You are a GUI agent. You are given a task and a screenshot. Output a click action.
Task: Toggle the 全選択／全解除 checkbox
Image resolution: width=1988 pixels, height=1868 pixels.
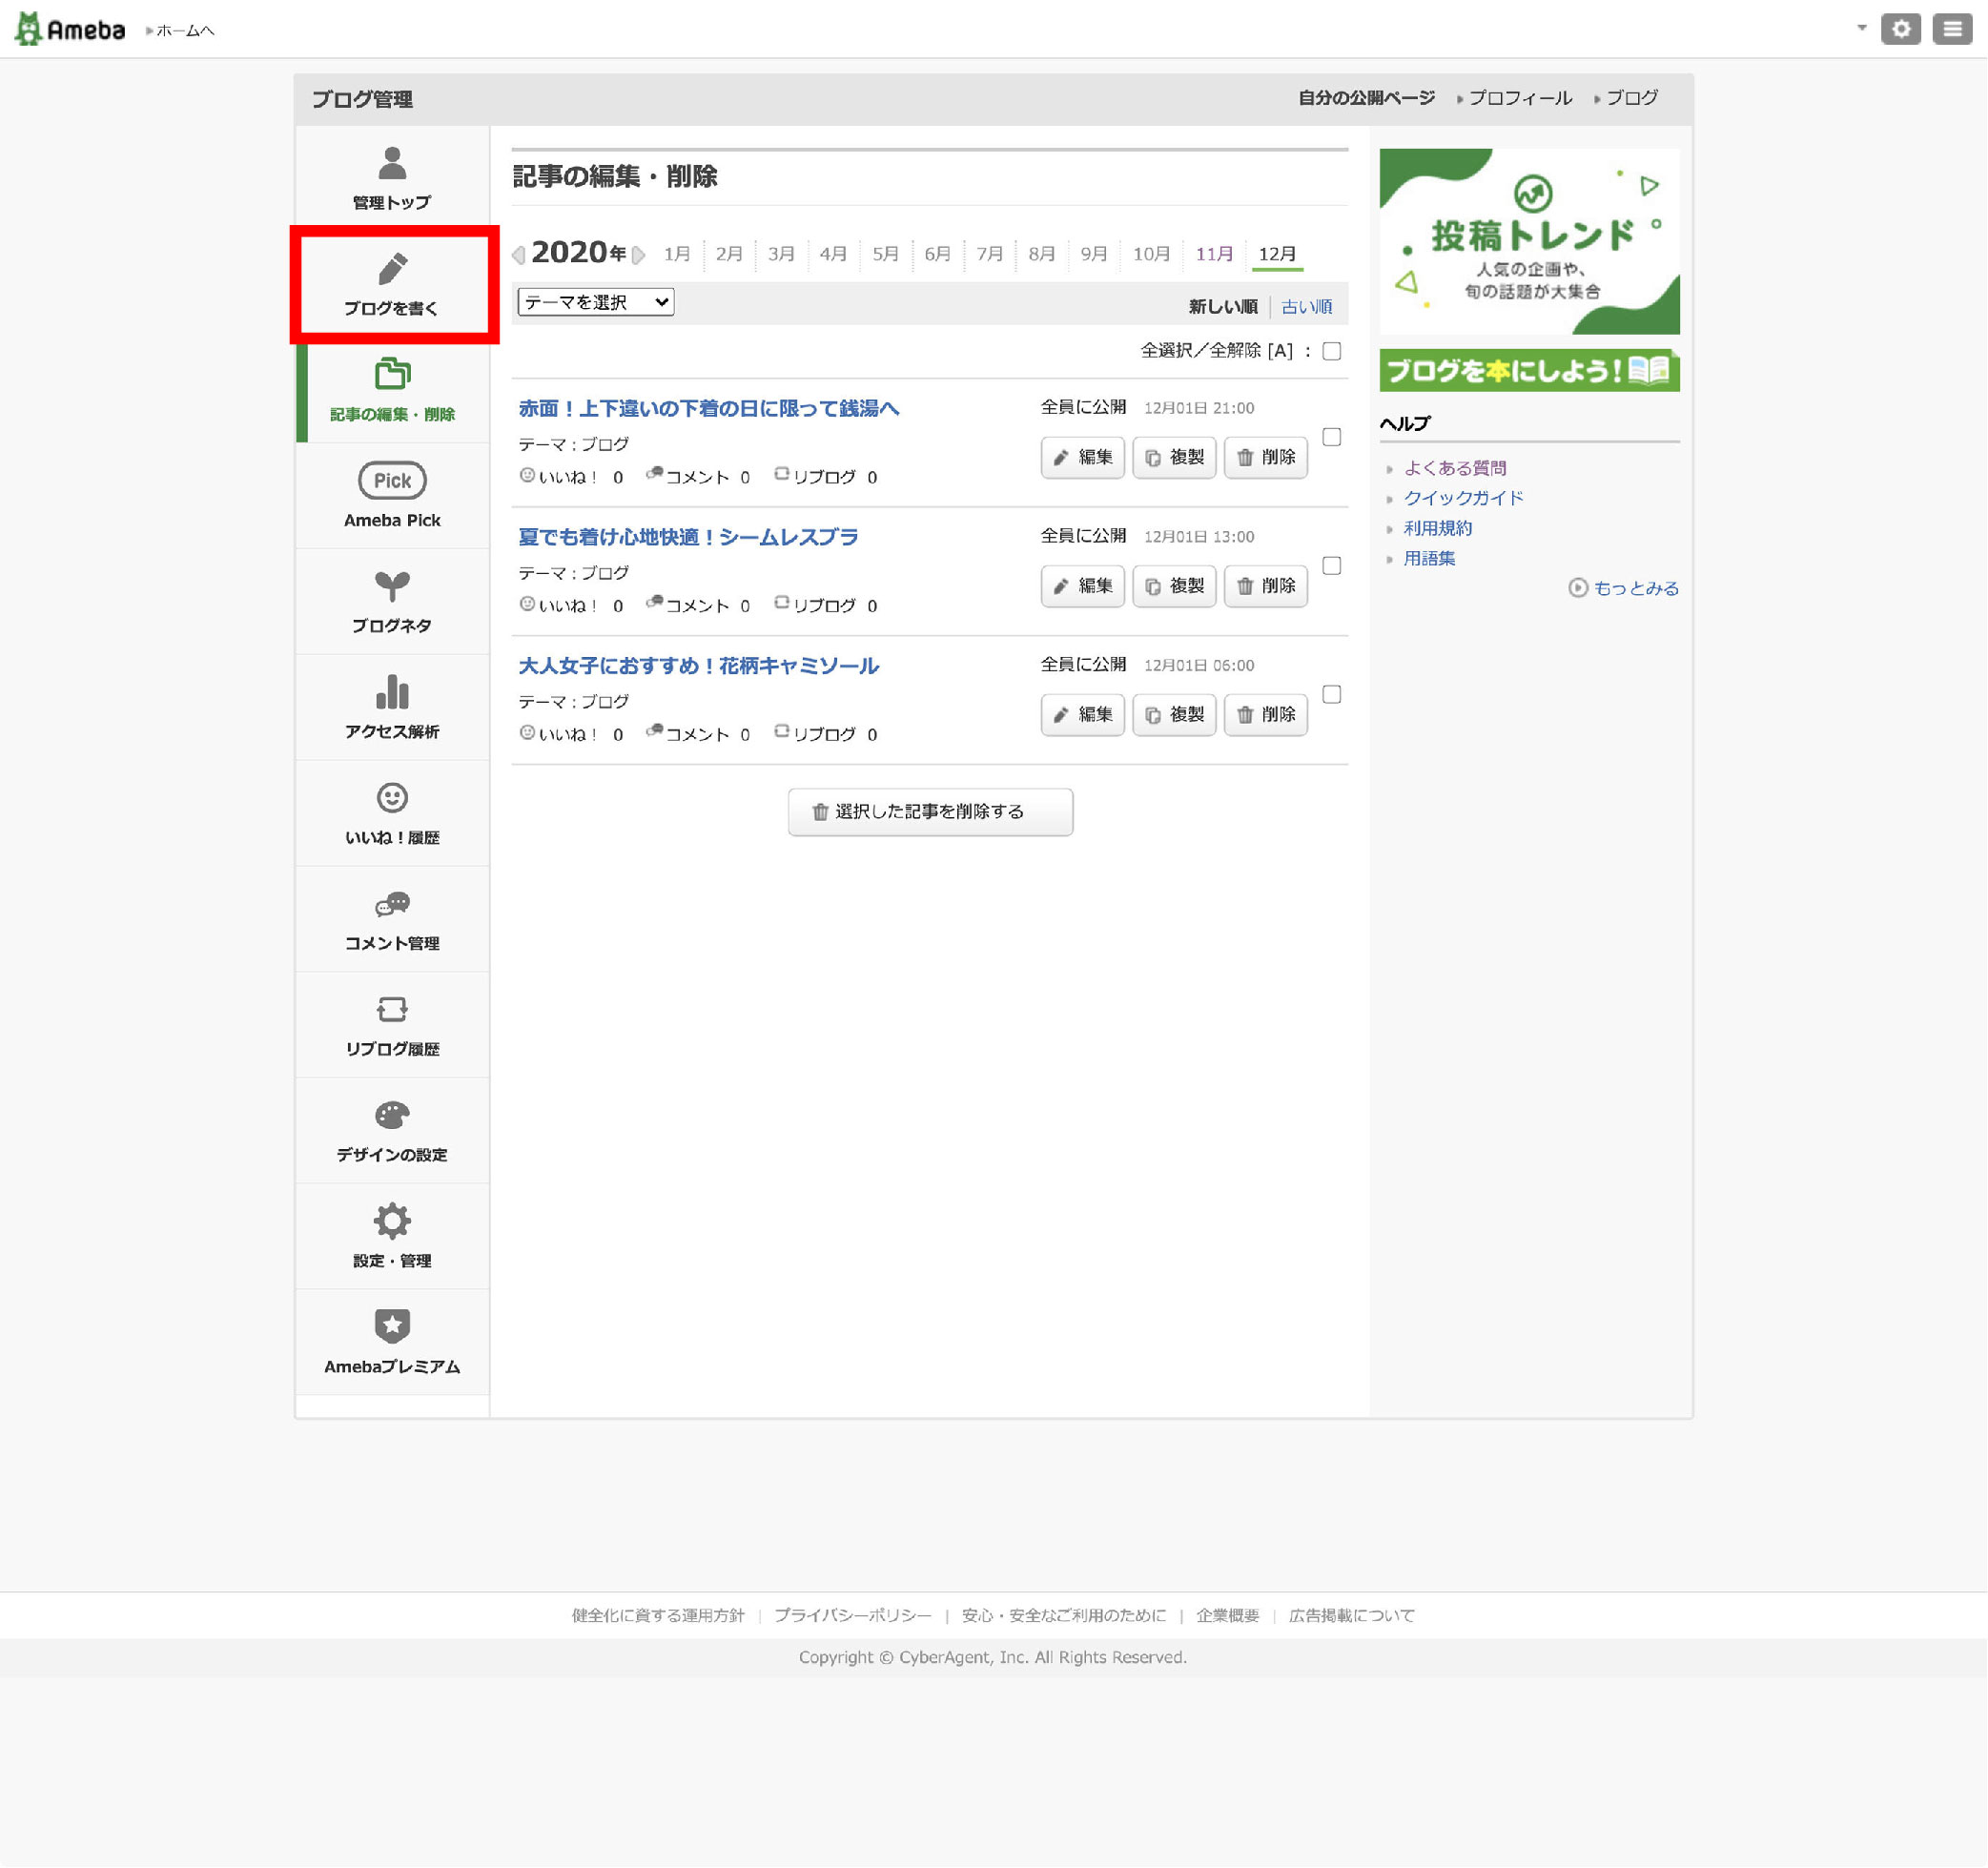pyautogui.click(x=1331, y=351)
